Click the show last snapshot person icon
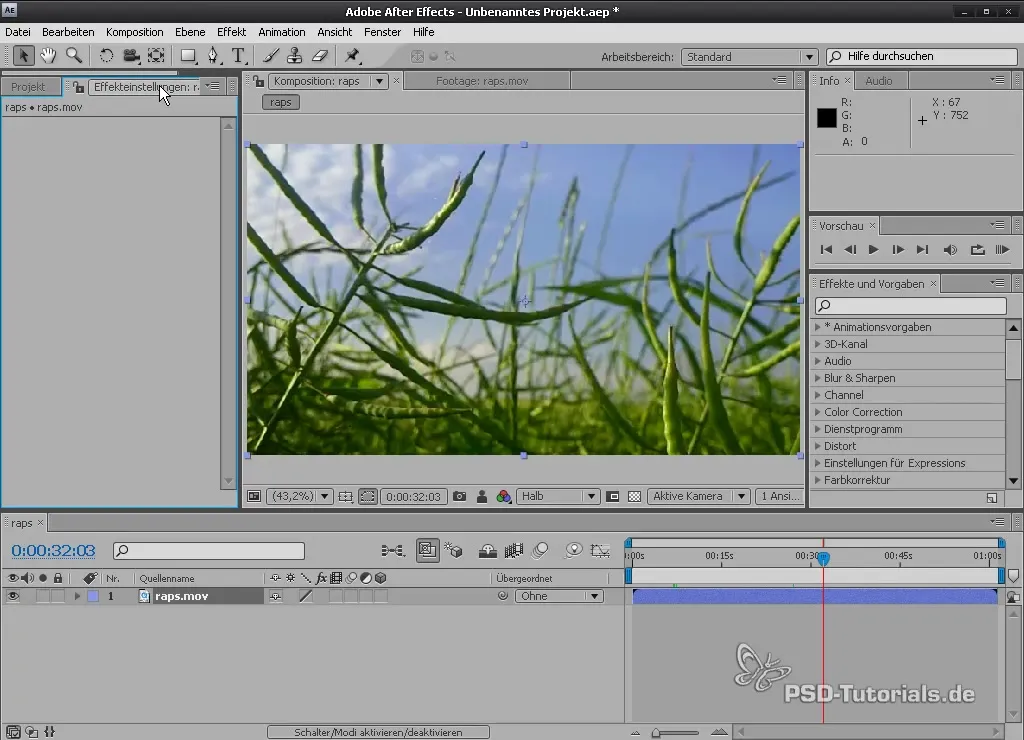Screen dimensions: 1024x740 pos(482,496)
